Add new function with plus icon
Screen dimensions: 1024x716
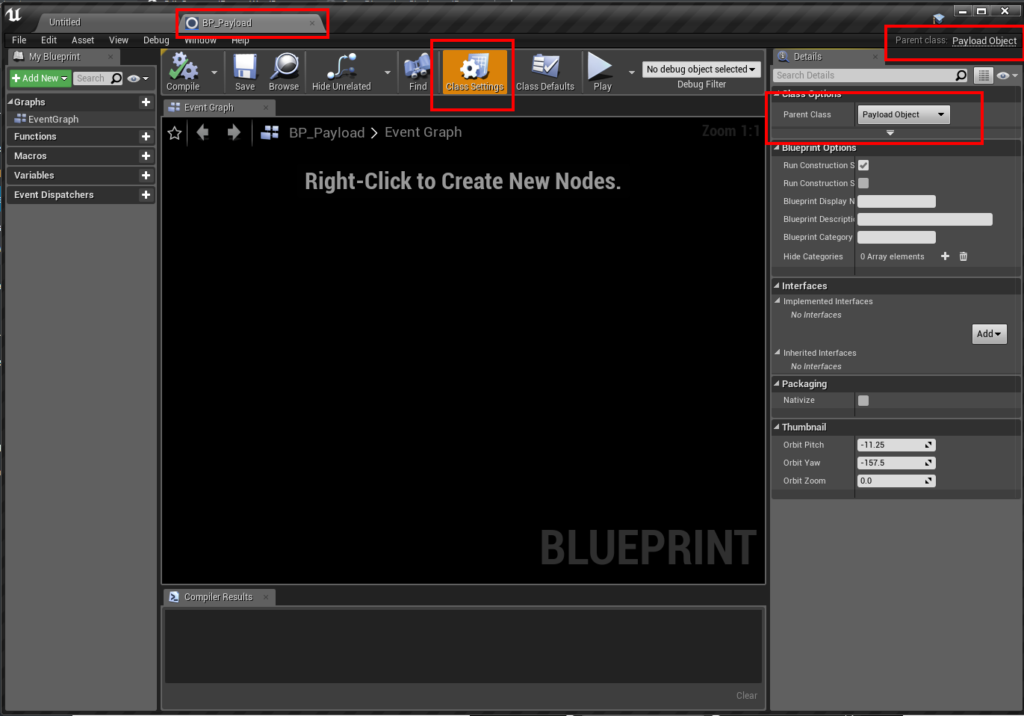pyautogui.click(x=146, y=137)
